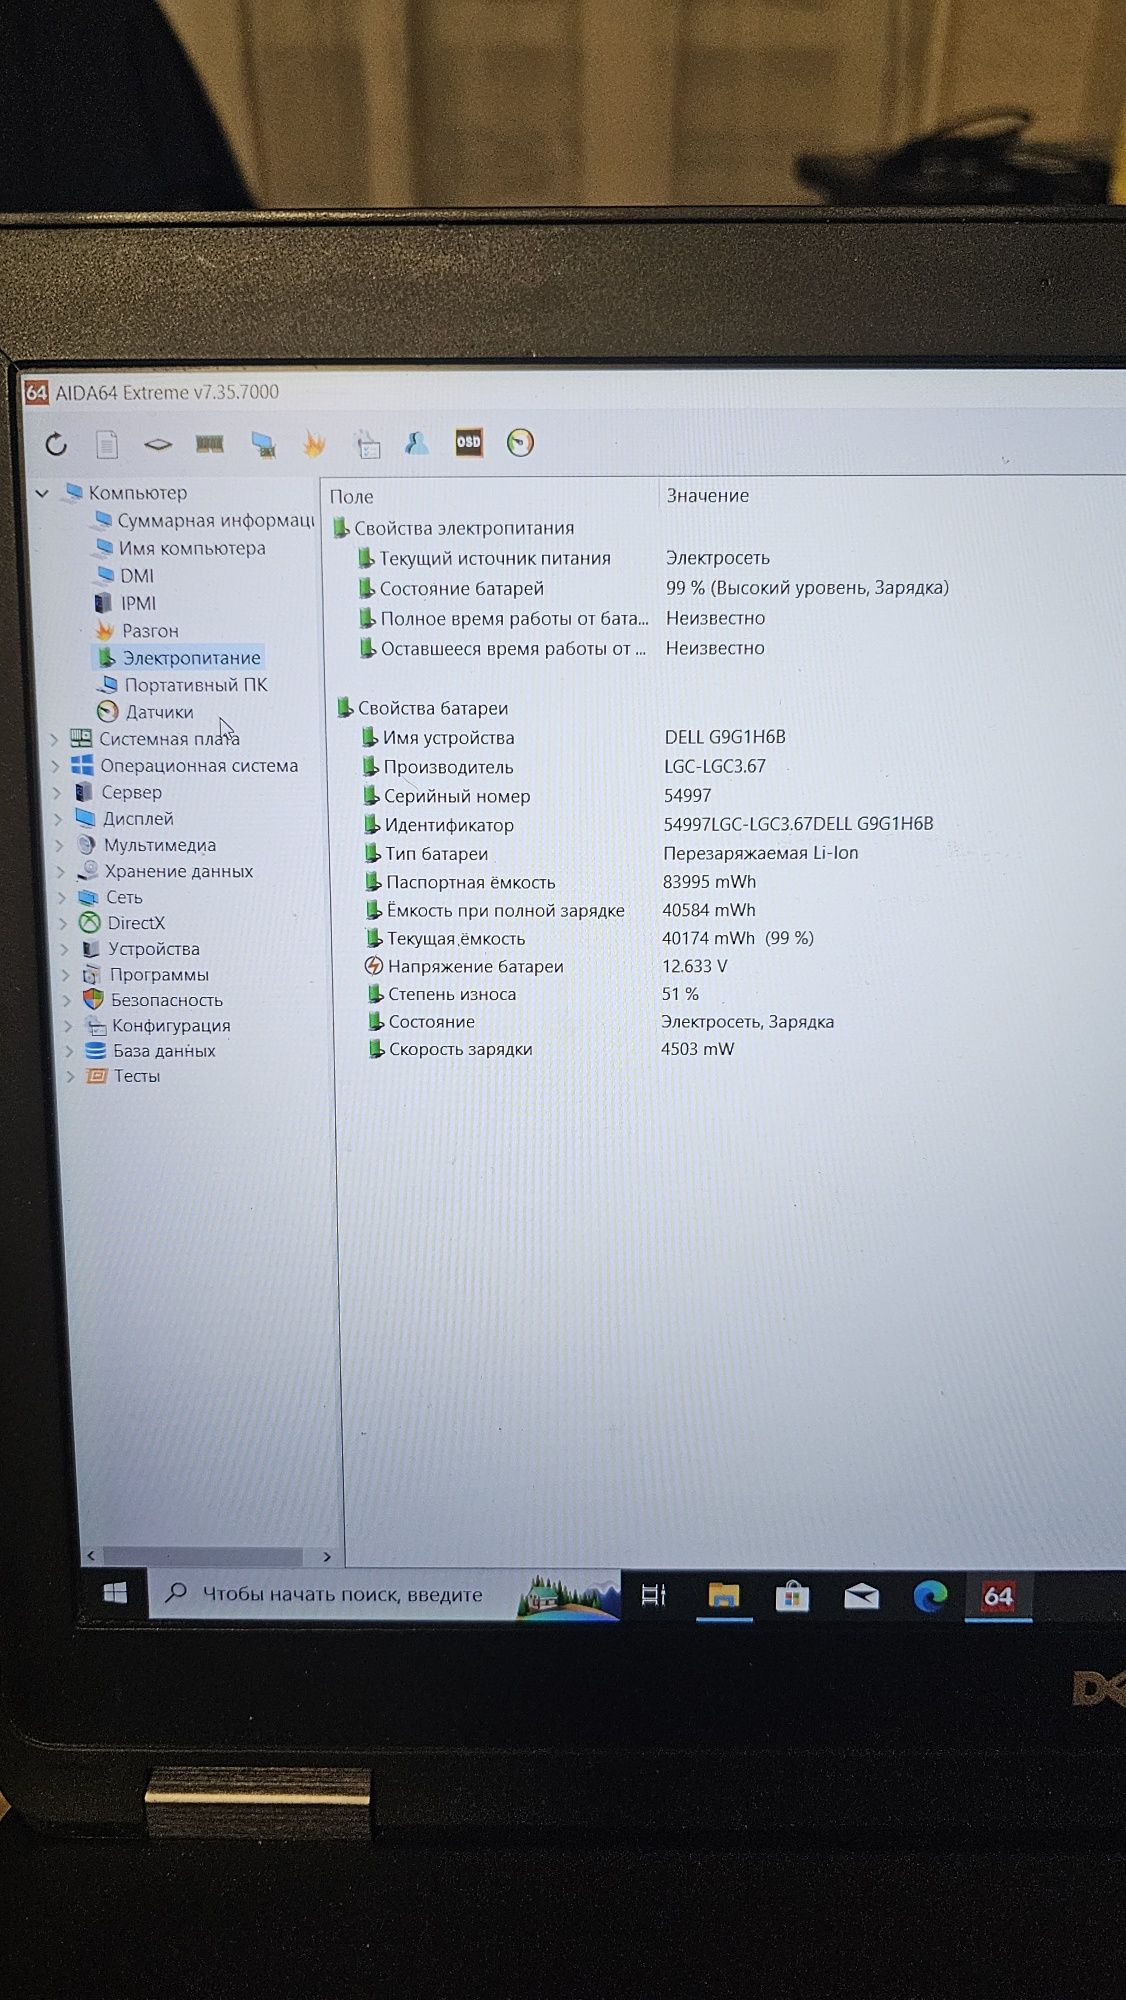Launch the system stability test flame icon
The height and width of the screenshot is (2000, 1126).
314,443
